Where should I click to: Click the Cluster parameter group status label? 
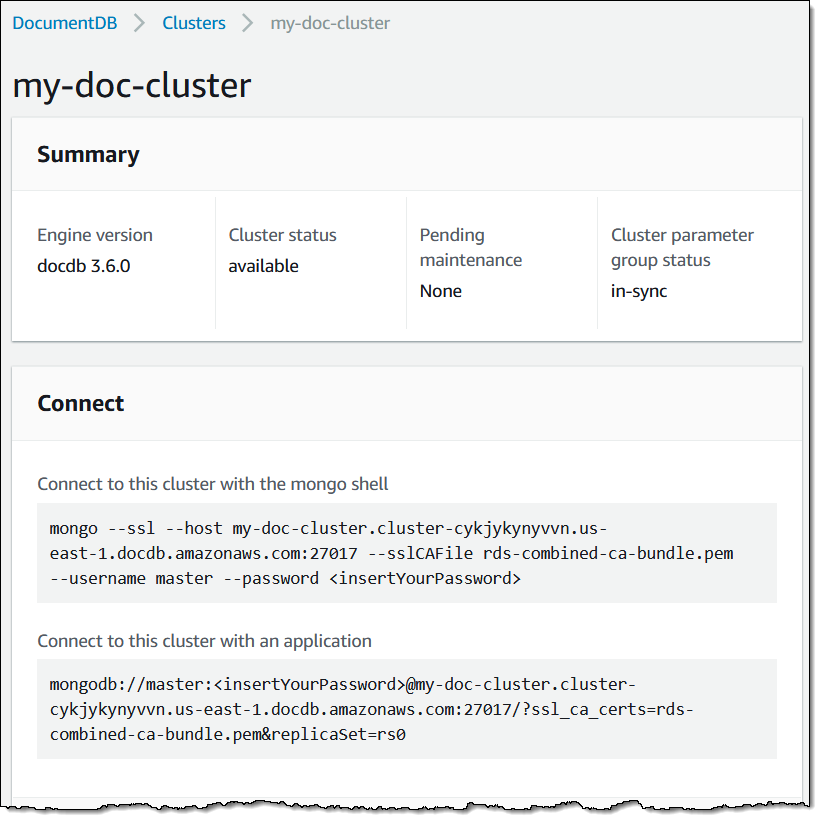point(682,248)
